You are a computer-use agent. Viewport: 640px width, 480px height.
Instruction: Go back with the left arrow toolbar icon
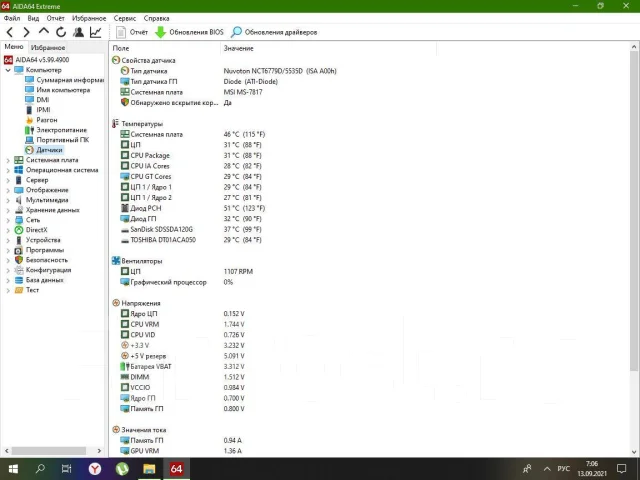10,32
